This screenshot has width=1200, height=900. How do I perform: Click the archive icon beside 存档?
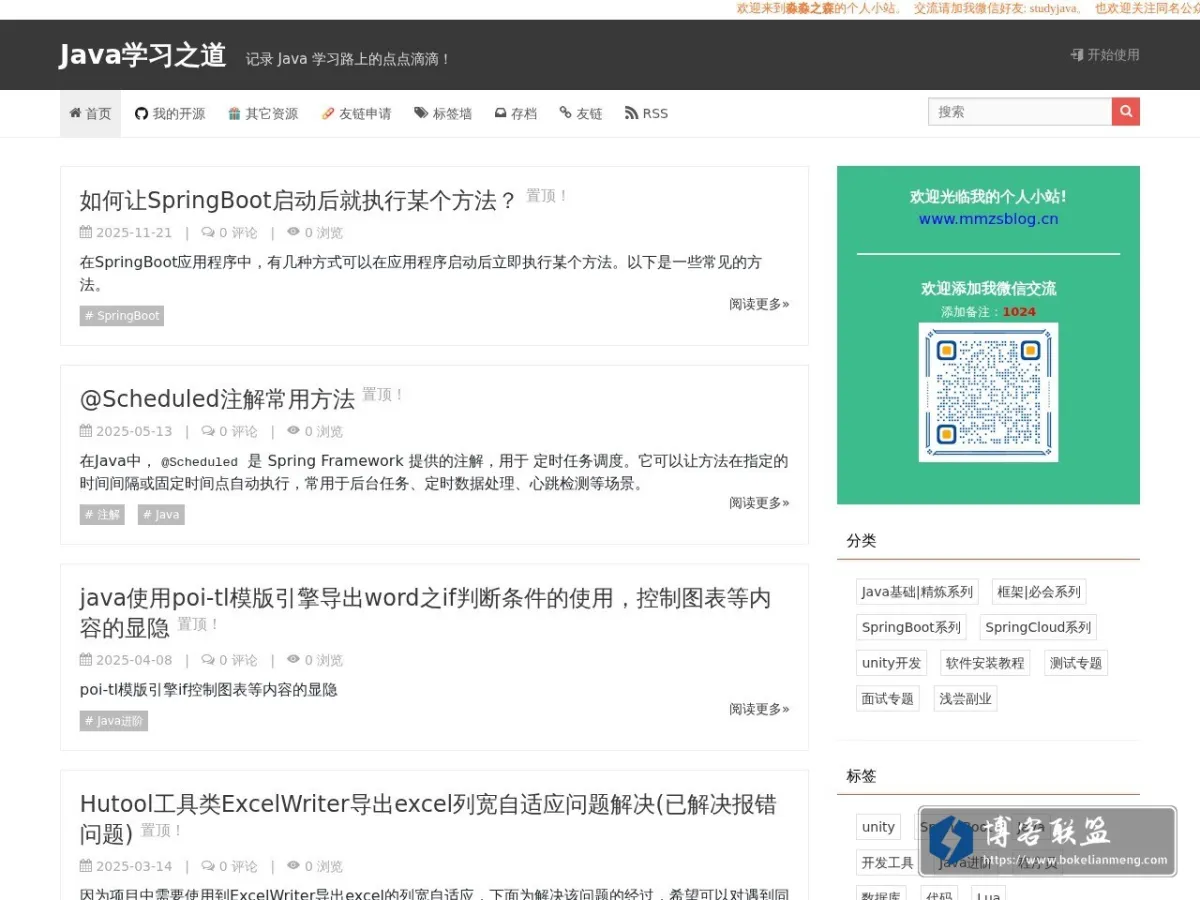coord(500,113)
